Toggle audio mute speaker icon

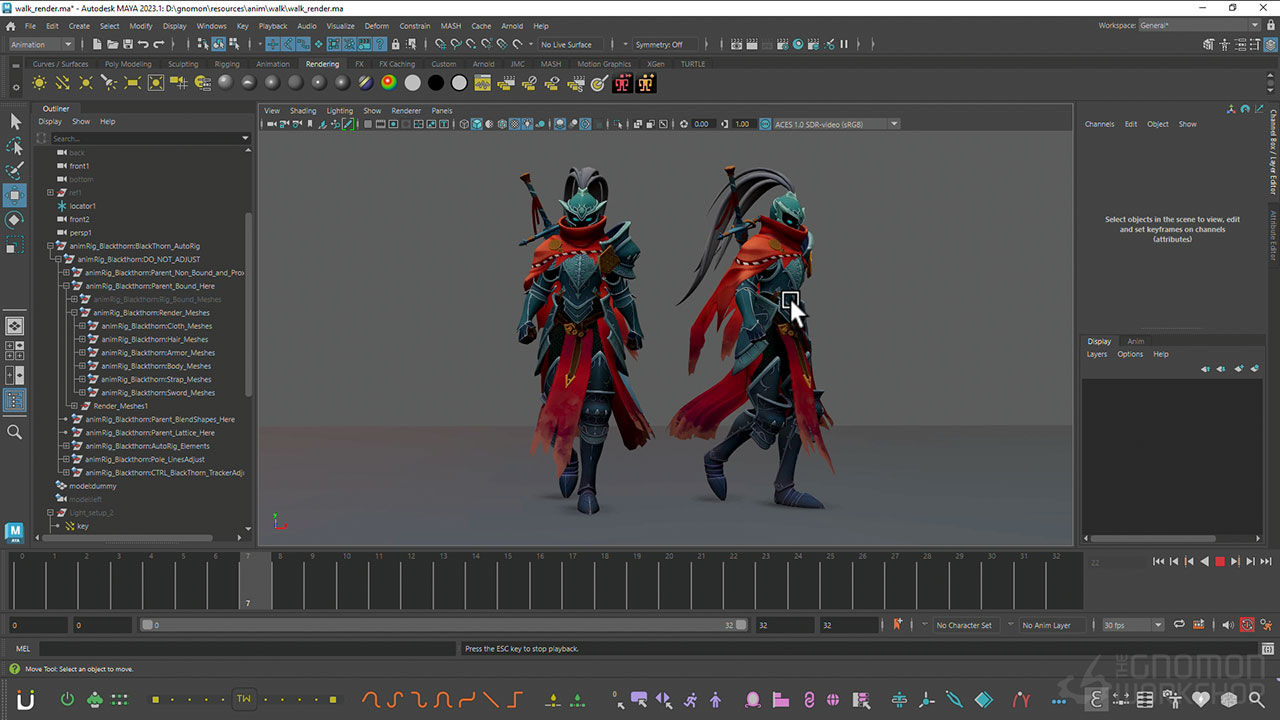[1229, 625]
